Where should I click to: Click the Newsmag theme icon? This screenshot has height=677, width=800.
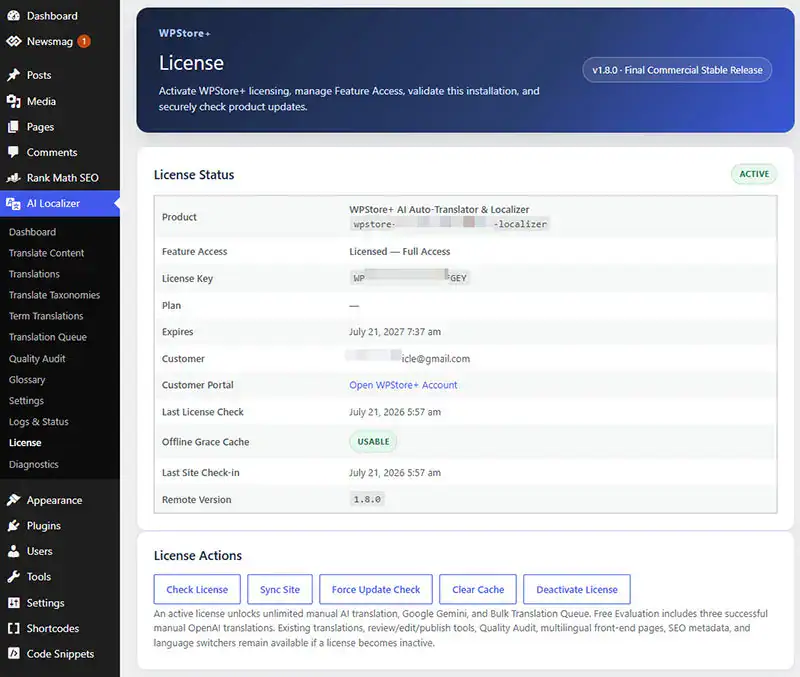pyautogui.click(x=14, y=41)
